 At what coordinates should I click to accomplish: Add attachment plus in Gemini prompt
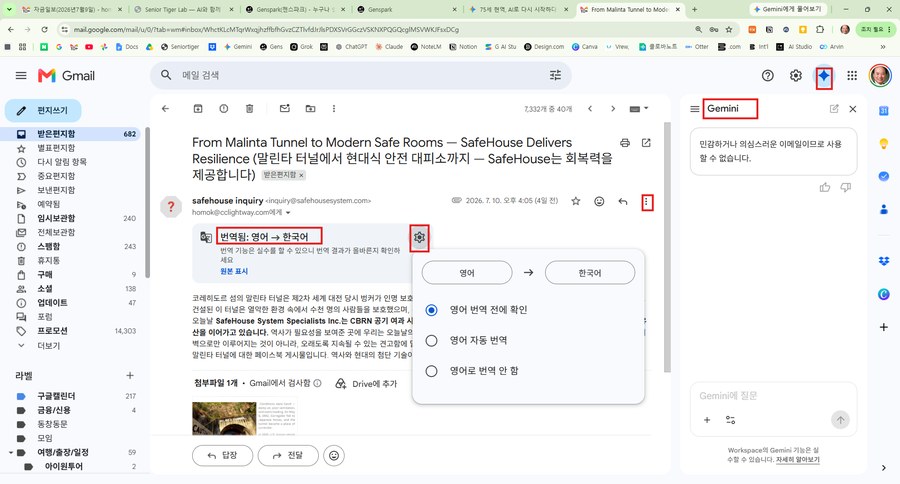point(707,420)
